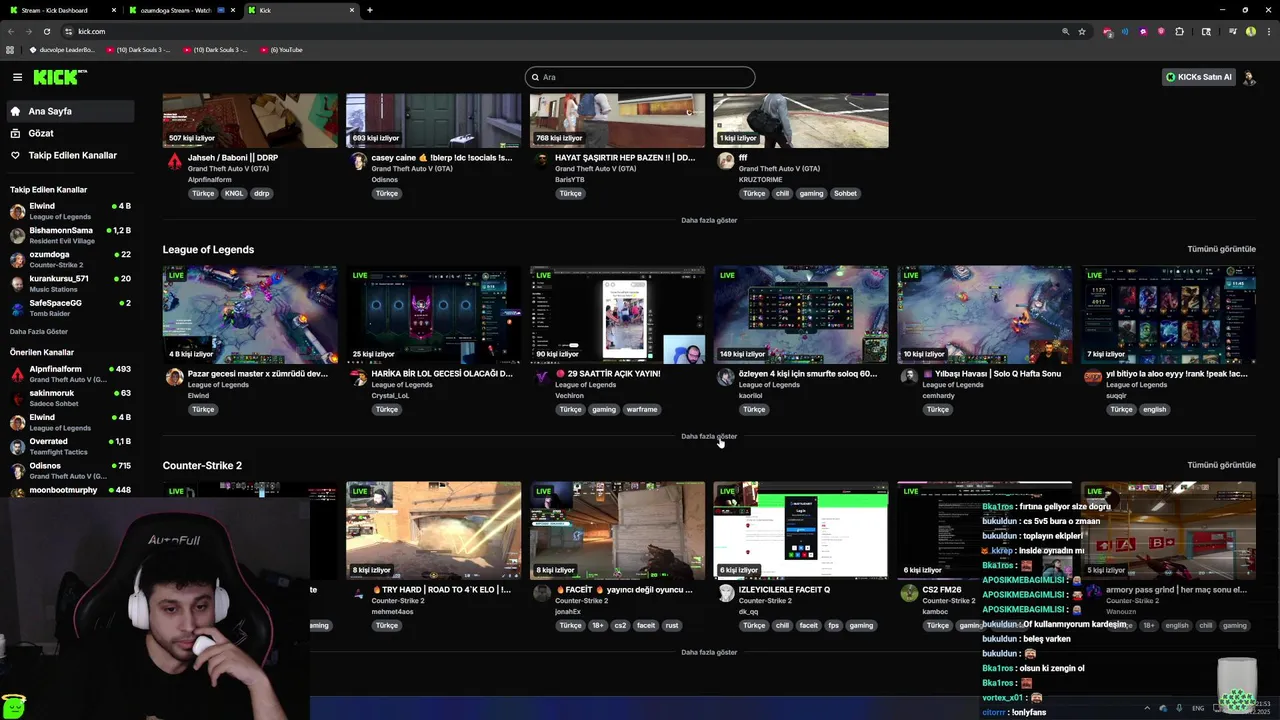Click the Kick logo
Viewport: 1280px width, 720px height.
point(58,77)
